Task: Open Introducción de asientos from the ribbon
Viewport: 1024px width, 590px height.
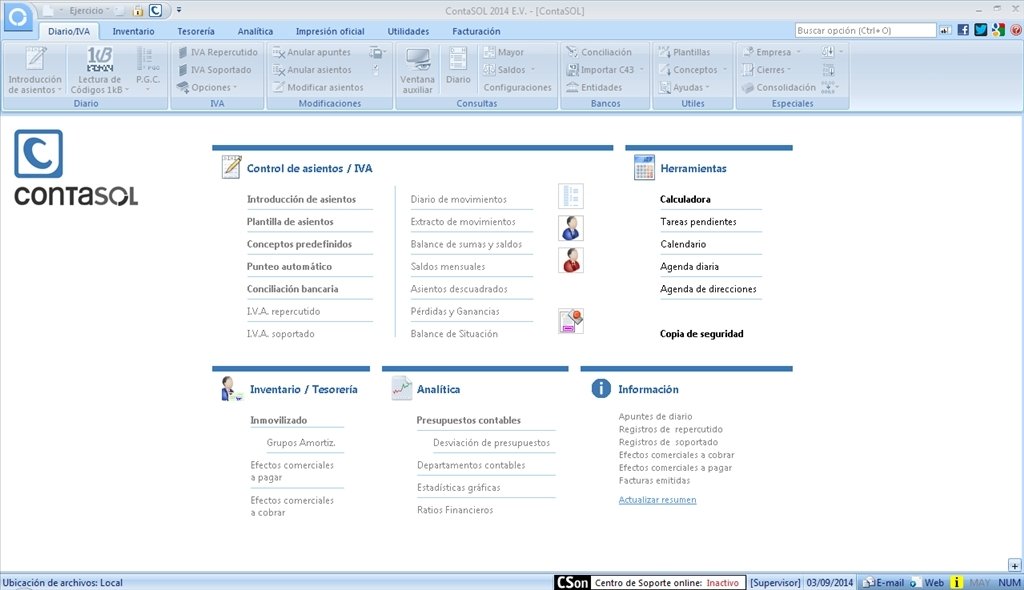Action: (35, 71)
